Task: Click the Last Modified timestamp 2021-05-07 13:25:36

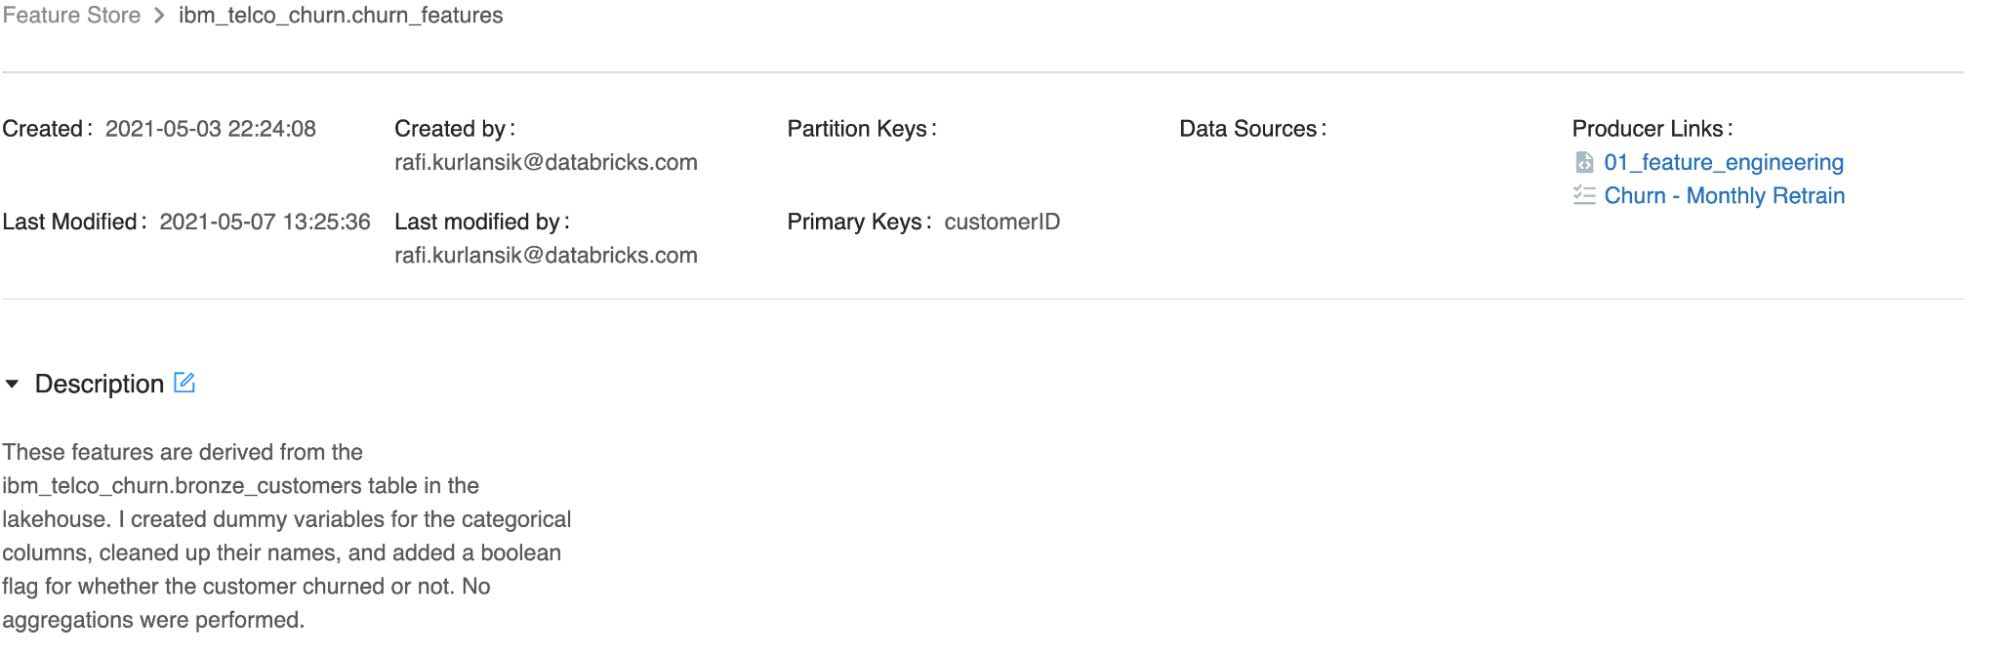Action: click(x=265, y=222)
